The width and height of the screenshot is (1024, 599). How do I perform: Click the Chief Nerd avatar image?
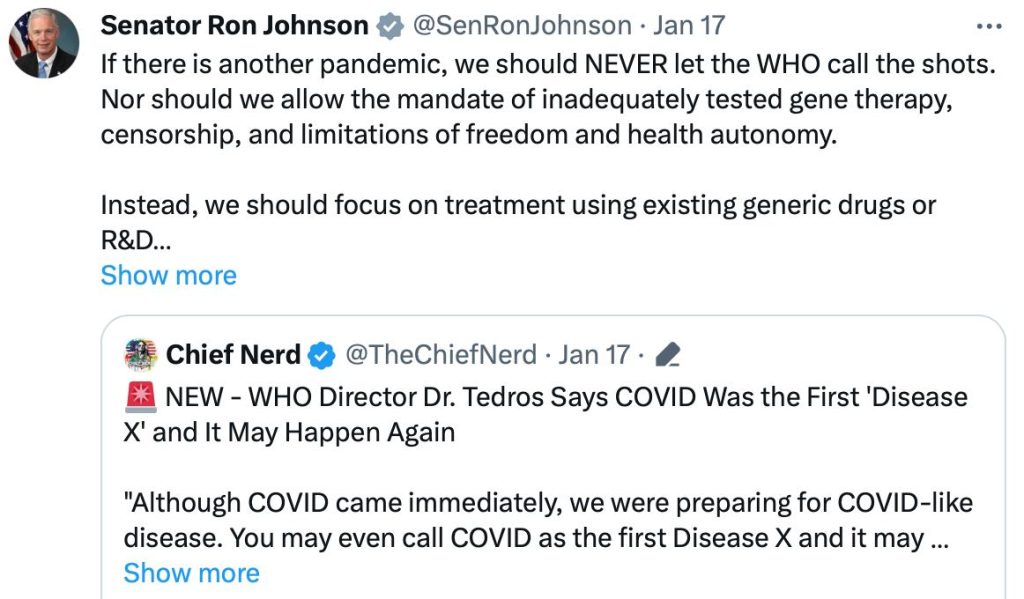141,354
